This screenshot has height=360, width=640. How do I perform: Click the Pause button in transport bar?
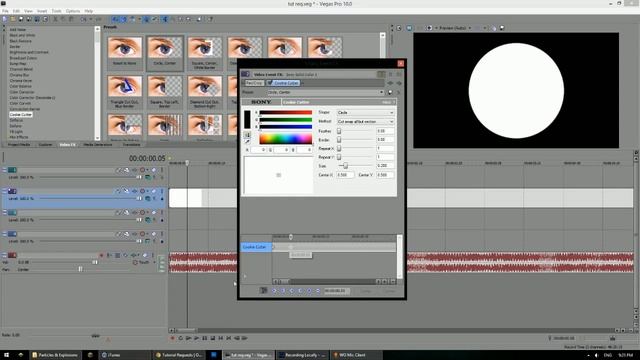[x=205, y=338]
